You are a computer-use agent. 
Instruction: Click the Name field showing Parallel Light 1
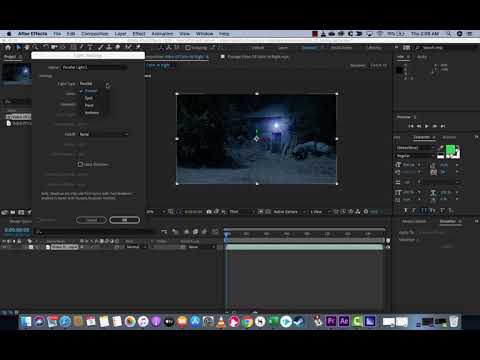click(x=95, y=67)
